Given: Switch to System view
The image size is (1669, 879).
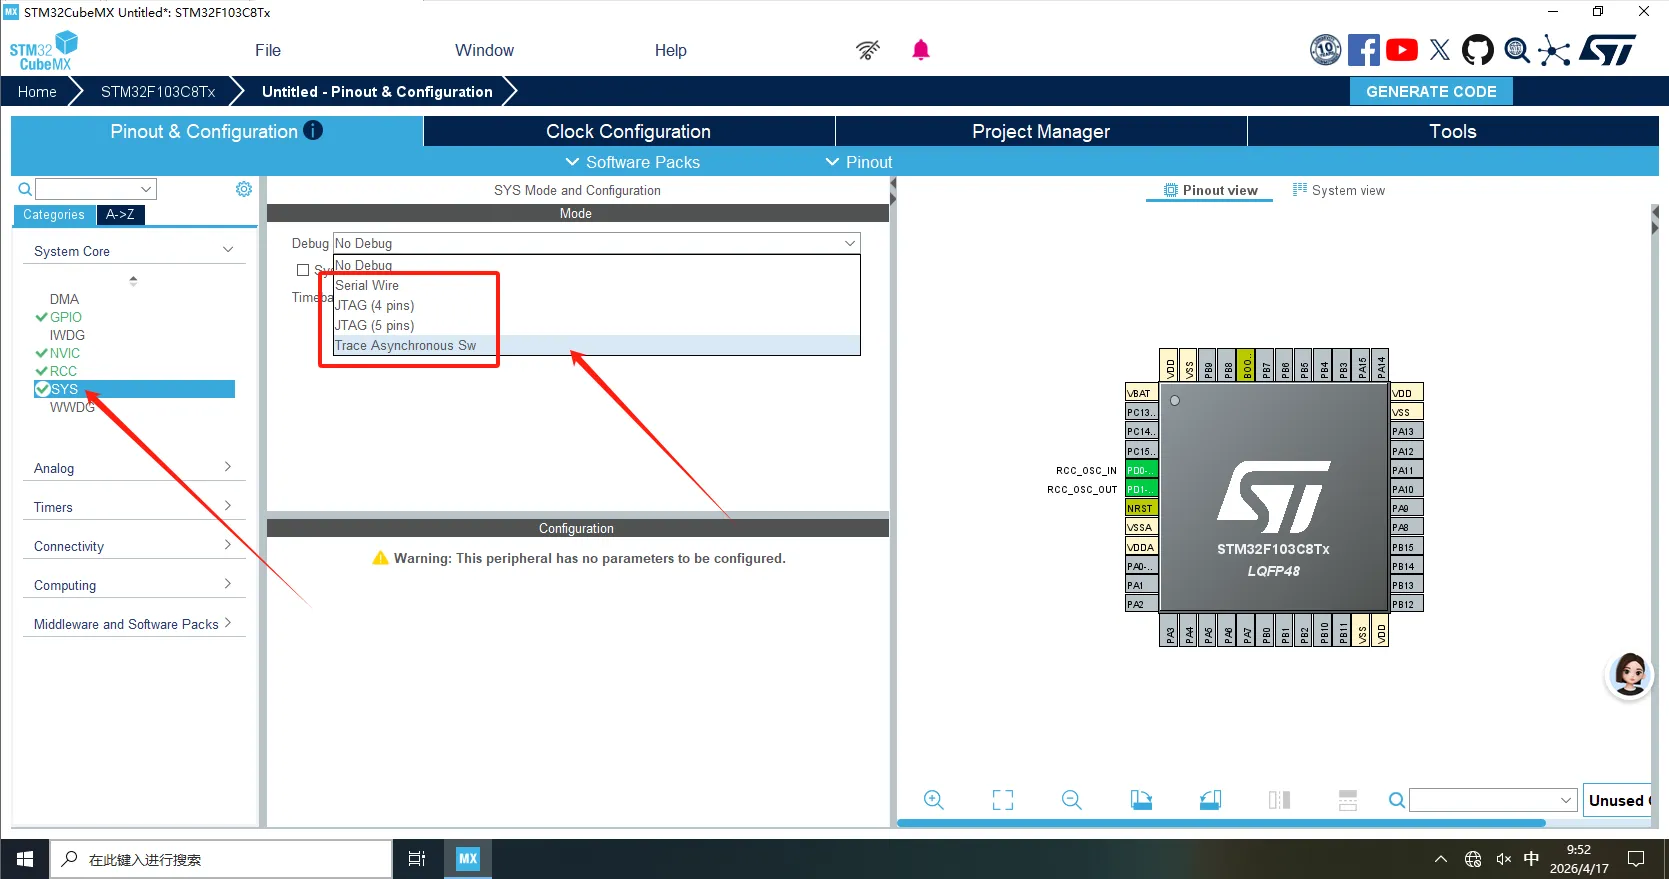Looking at the screenshot, I should click(1339, 190).
